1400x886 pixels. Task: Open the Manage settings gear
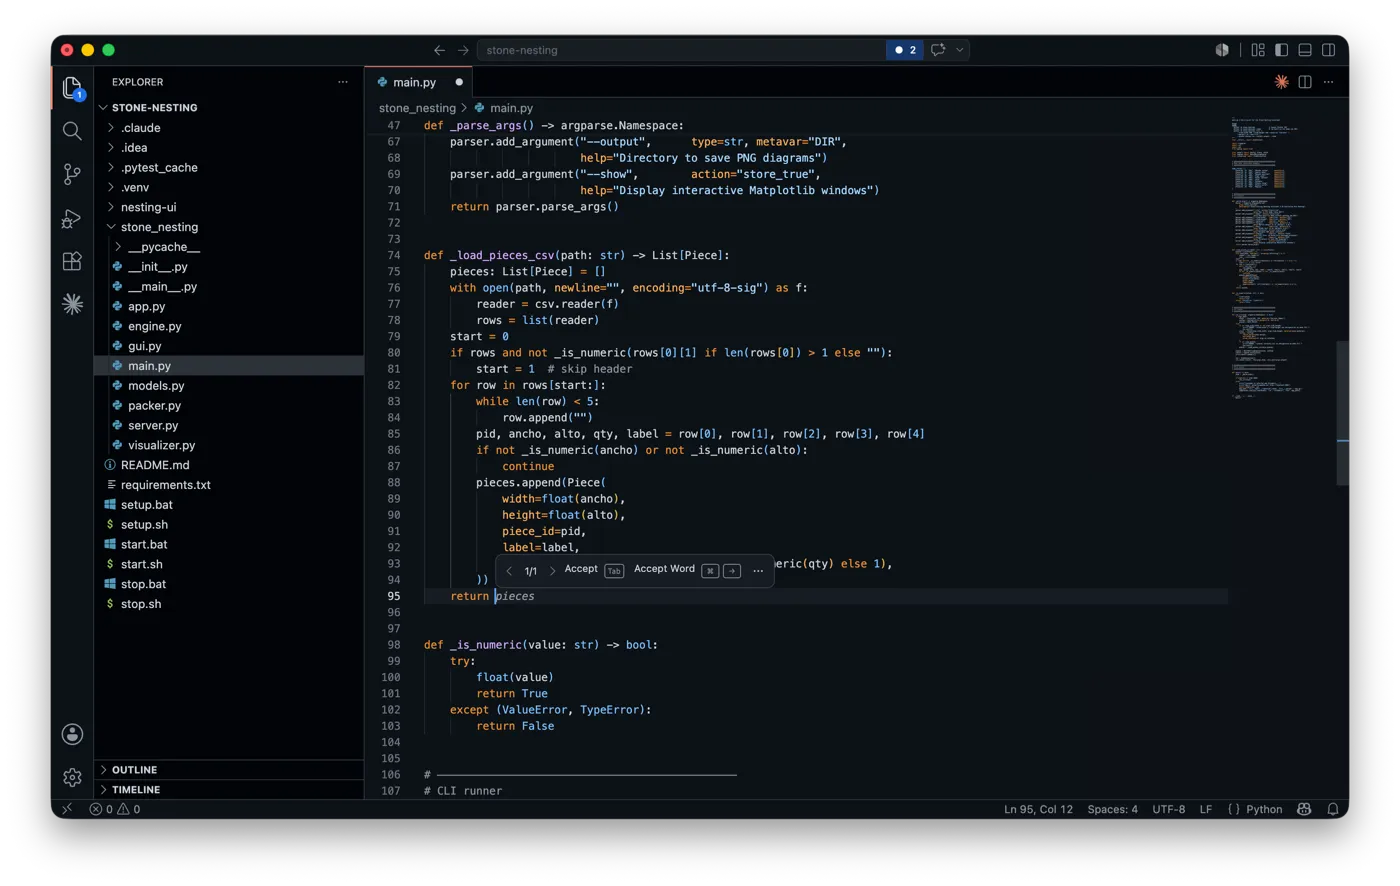[72, 777]
